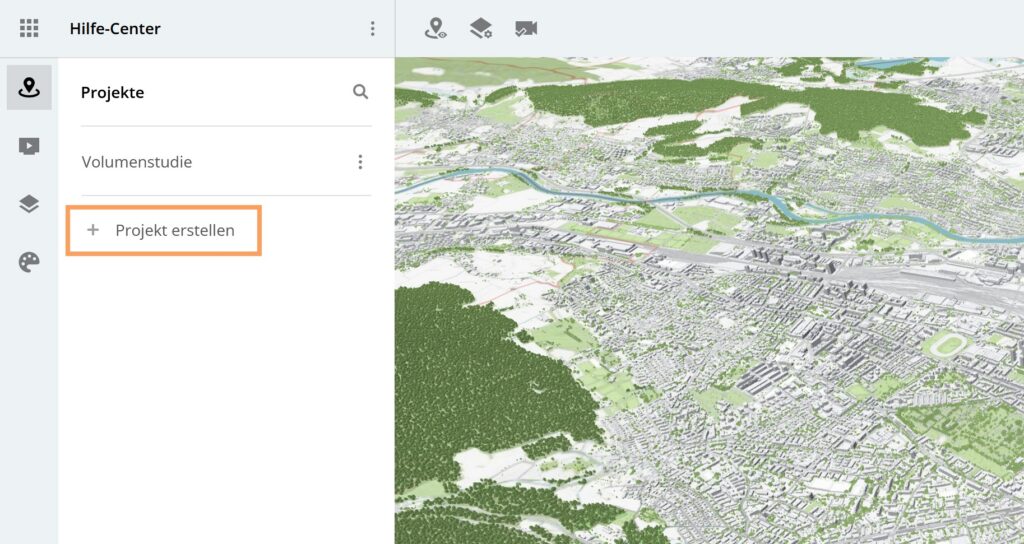The width and height of the screenshot is (1024, 544).
Task: Switch to the presentation panel in sidebar
Action: 29,146
